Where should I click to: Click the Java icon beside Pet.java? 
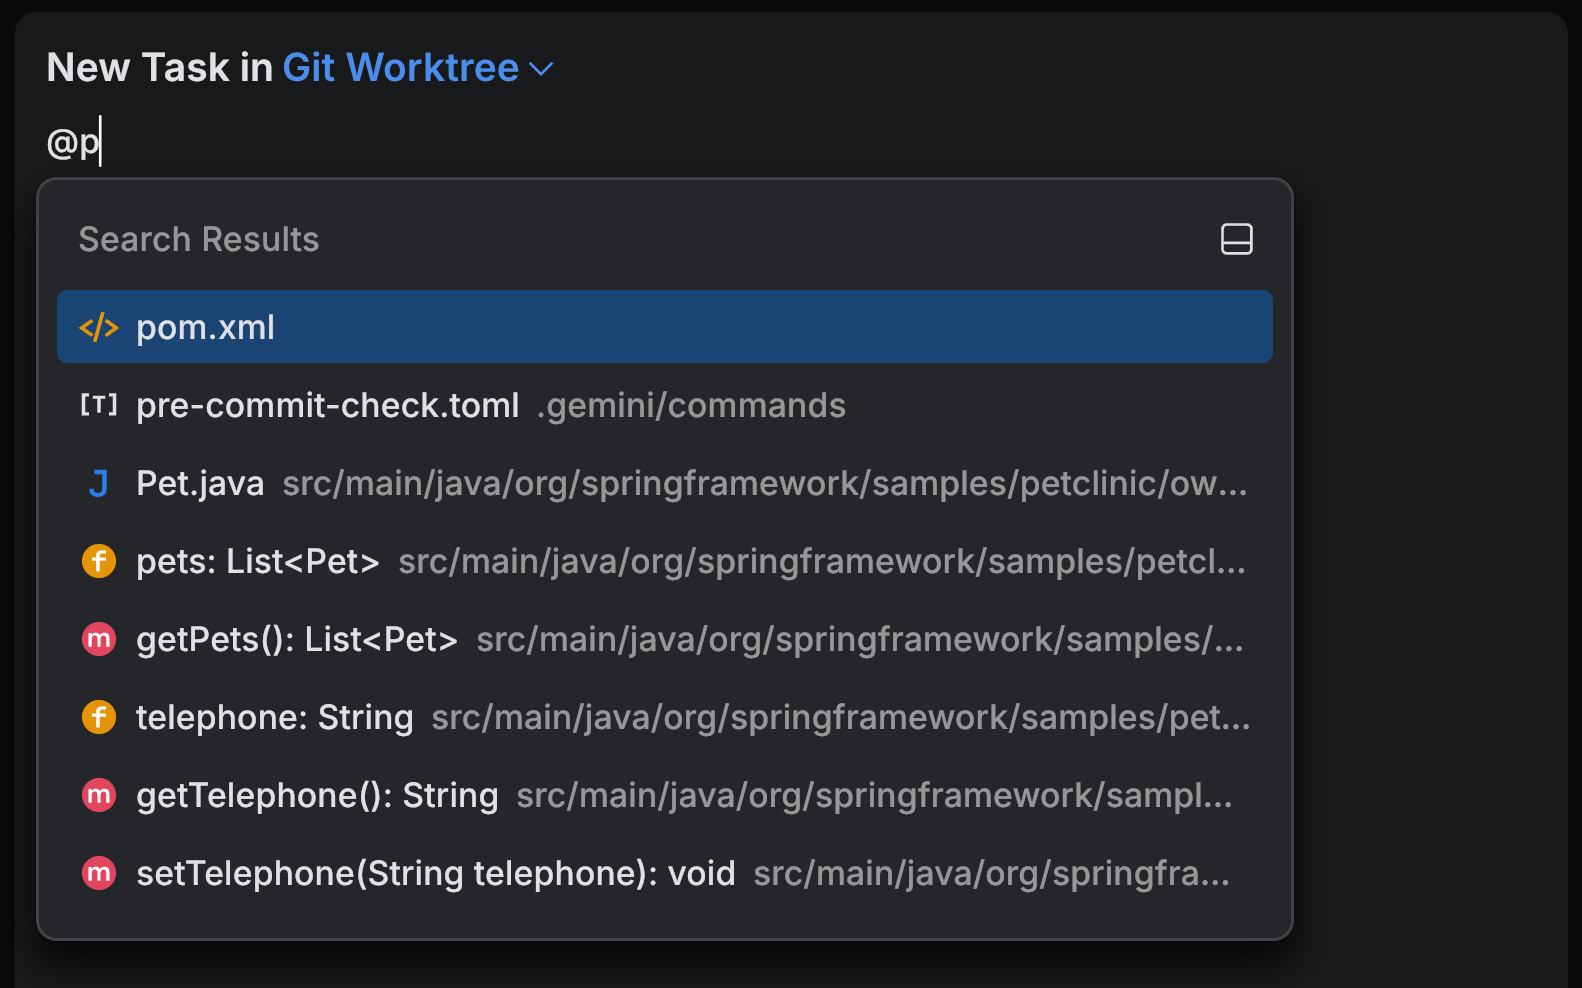(99, 484)
